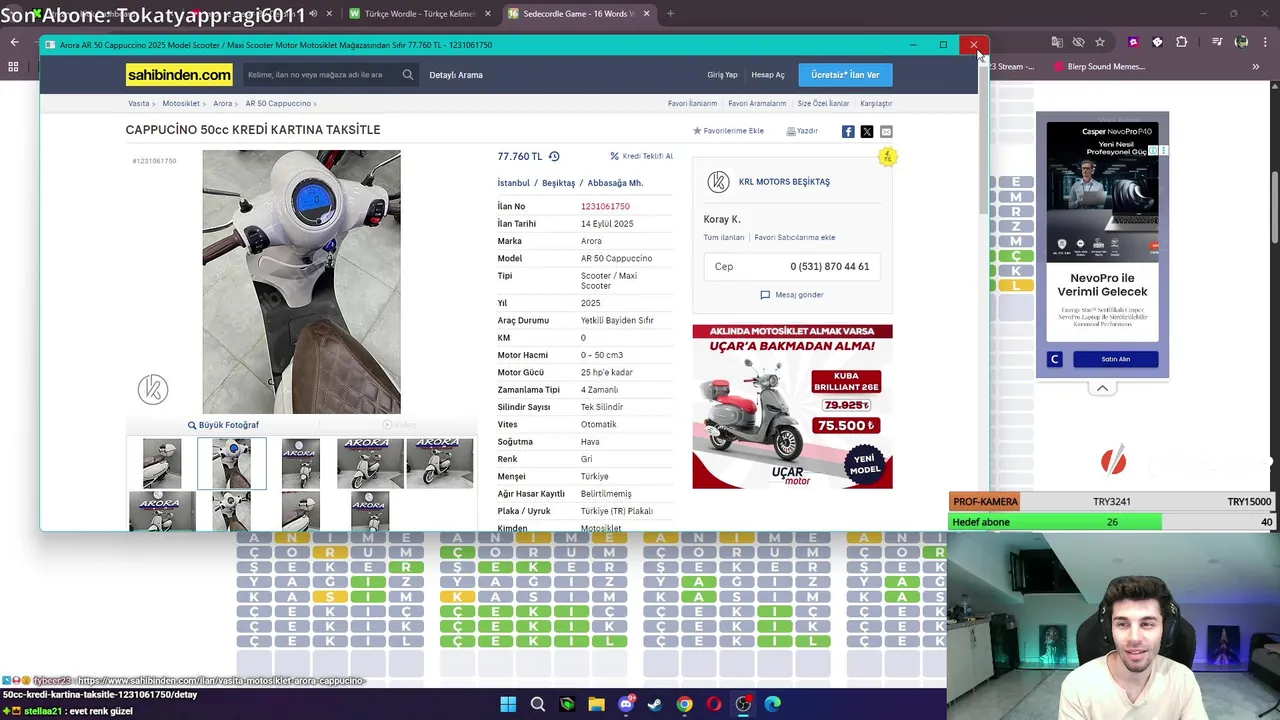Click the Chrome apps grid icon in bookmarks bar

point(13,67)
